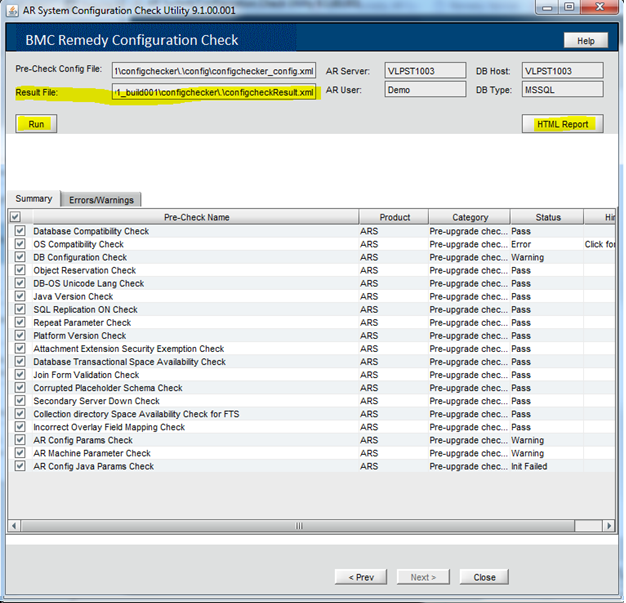Toggle OS Compatibility Check checkbox
This screenshot has width=626, height=603.
pos(20,244)
